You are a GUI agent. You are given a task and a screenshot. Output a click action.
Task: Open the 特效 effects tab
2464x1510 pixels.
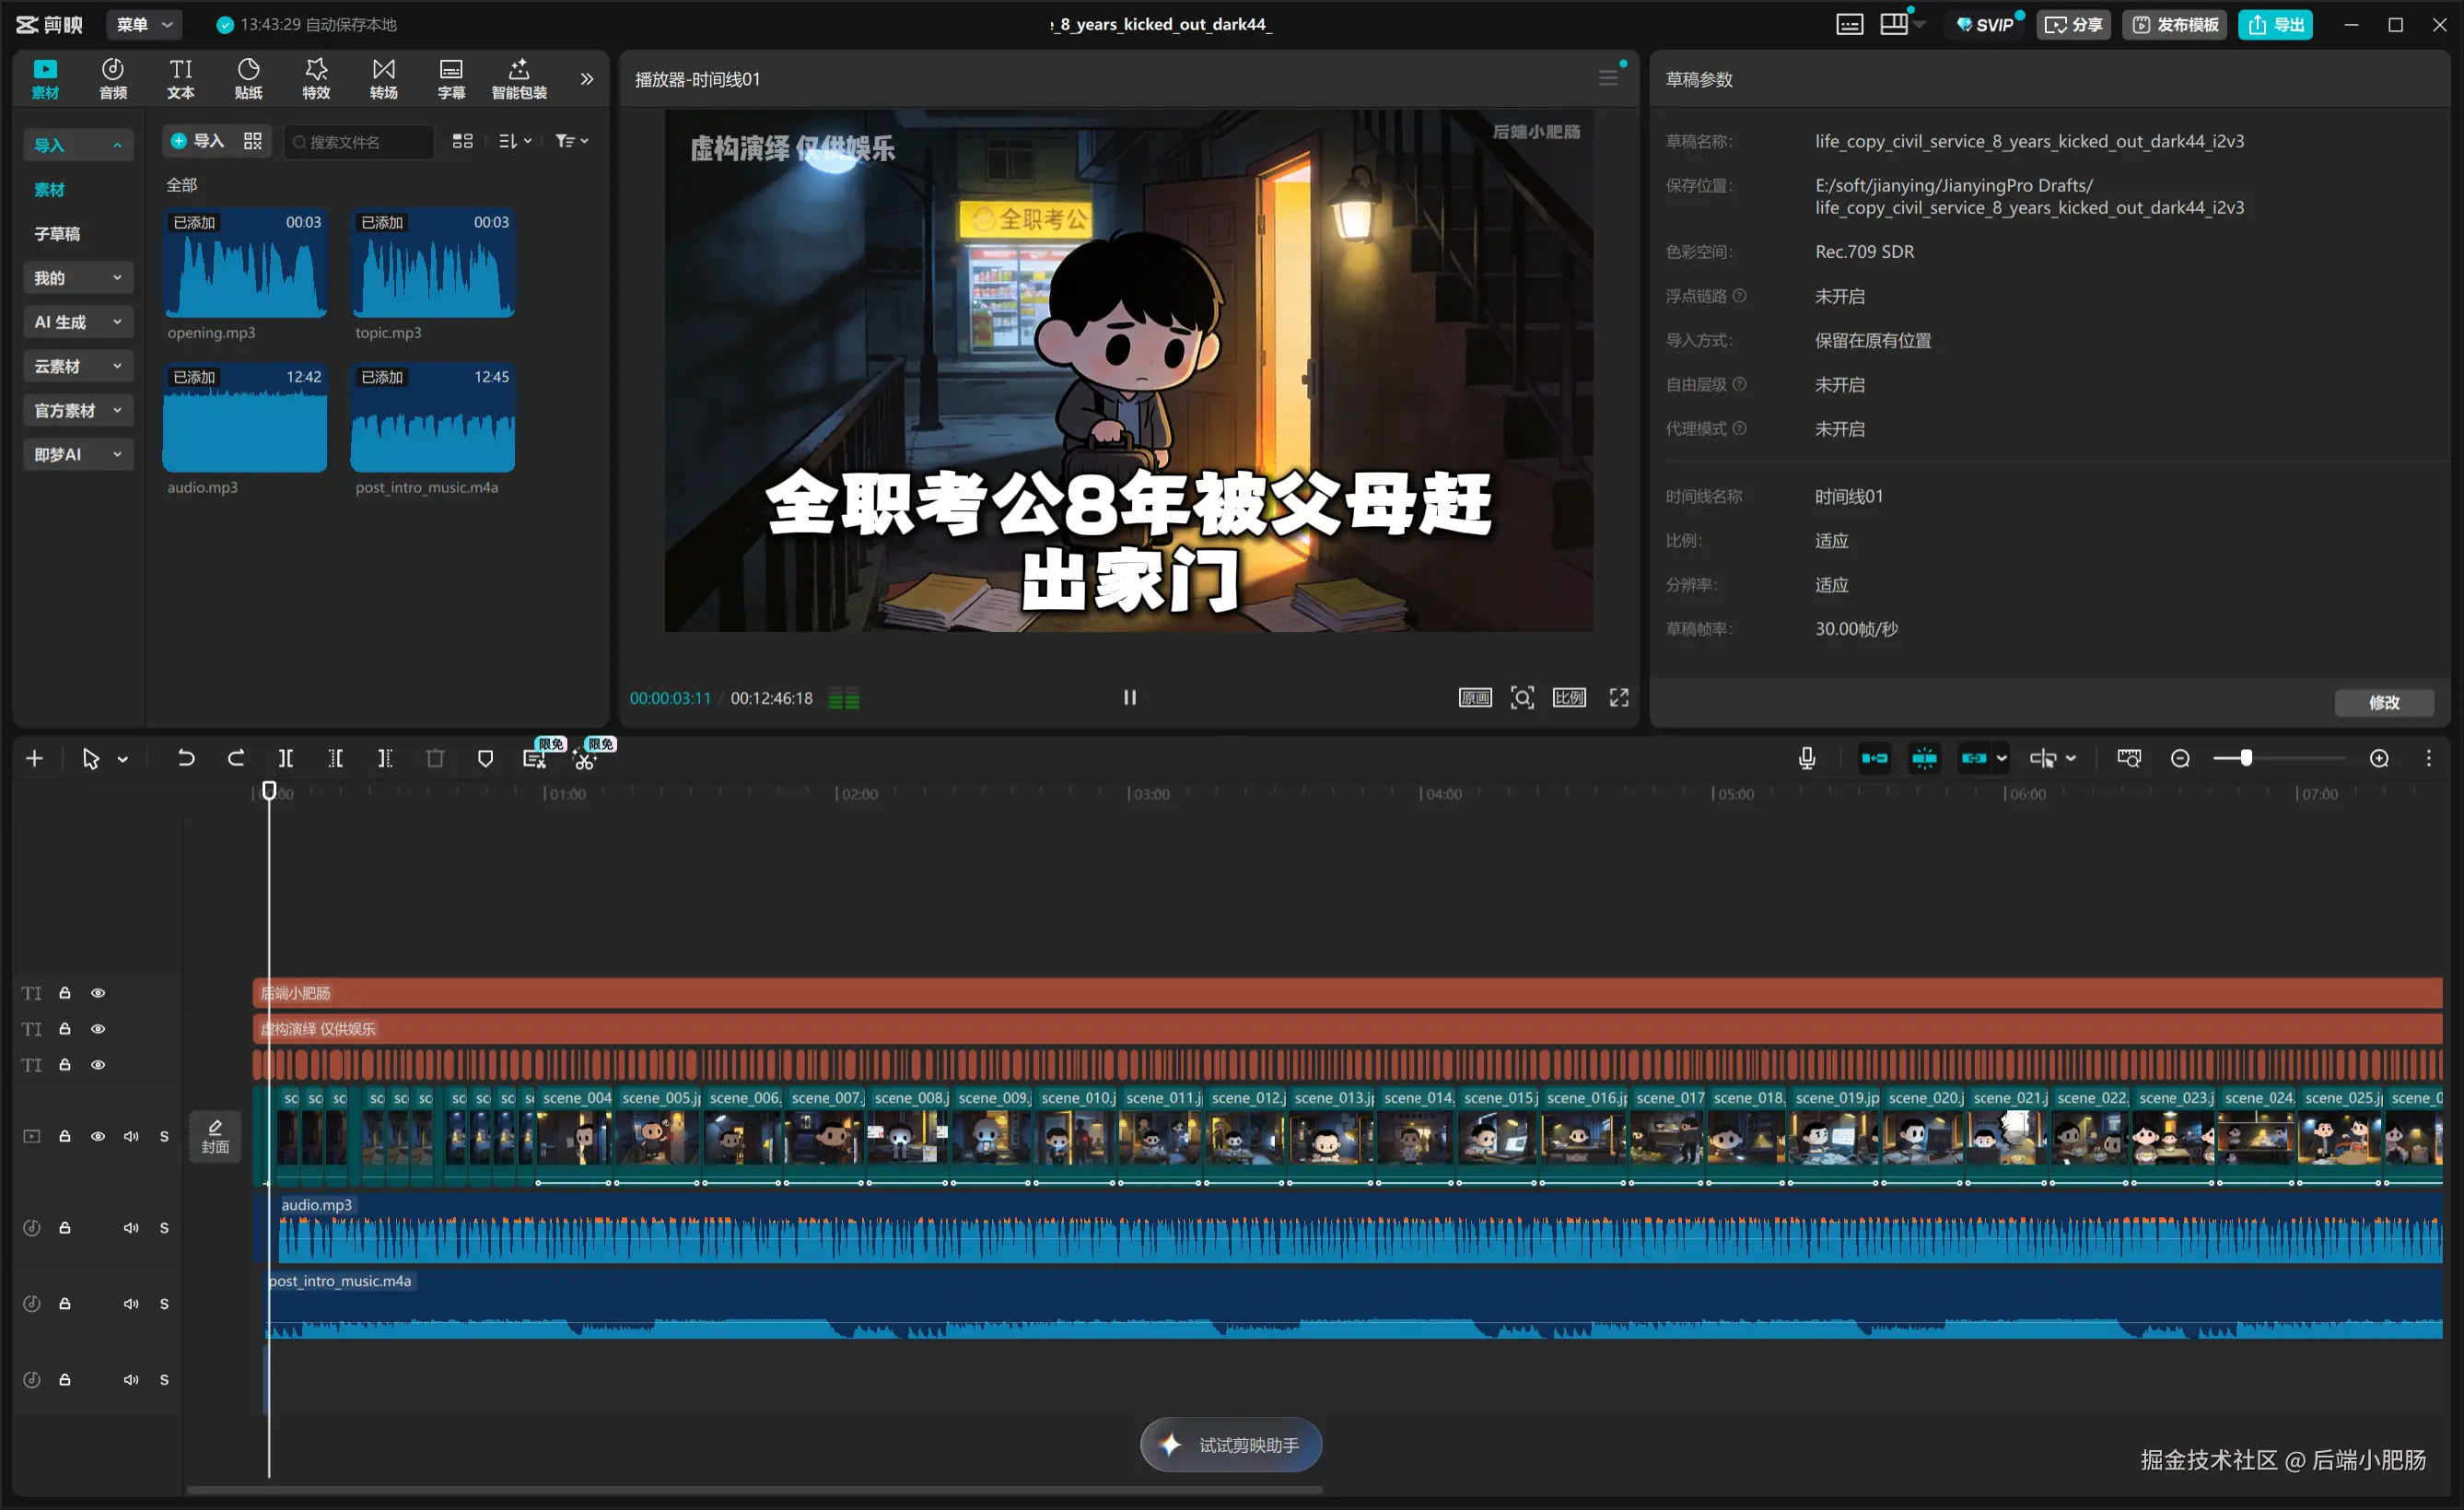(x=316, y=79)
